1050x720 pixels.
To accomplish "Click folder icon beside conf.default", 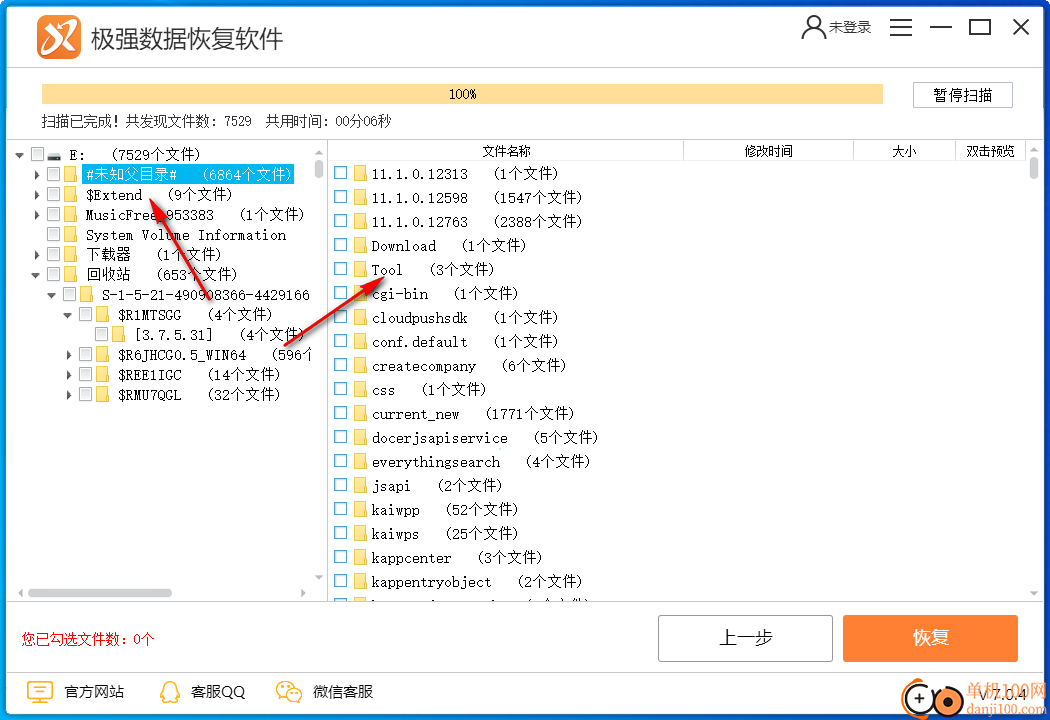I will click(x=360, y=342).
